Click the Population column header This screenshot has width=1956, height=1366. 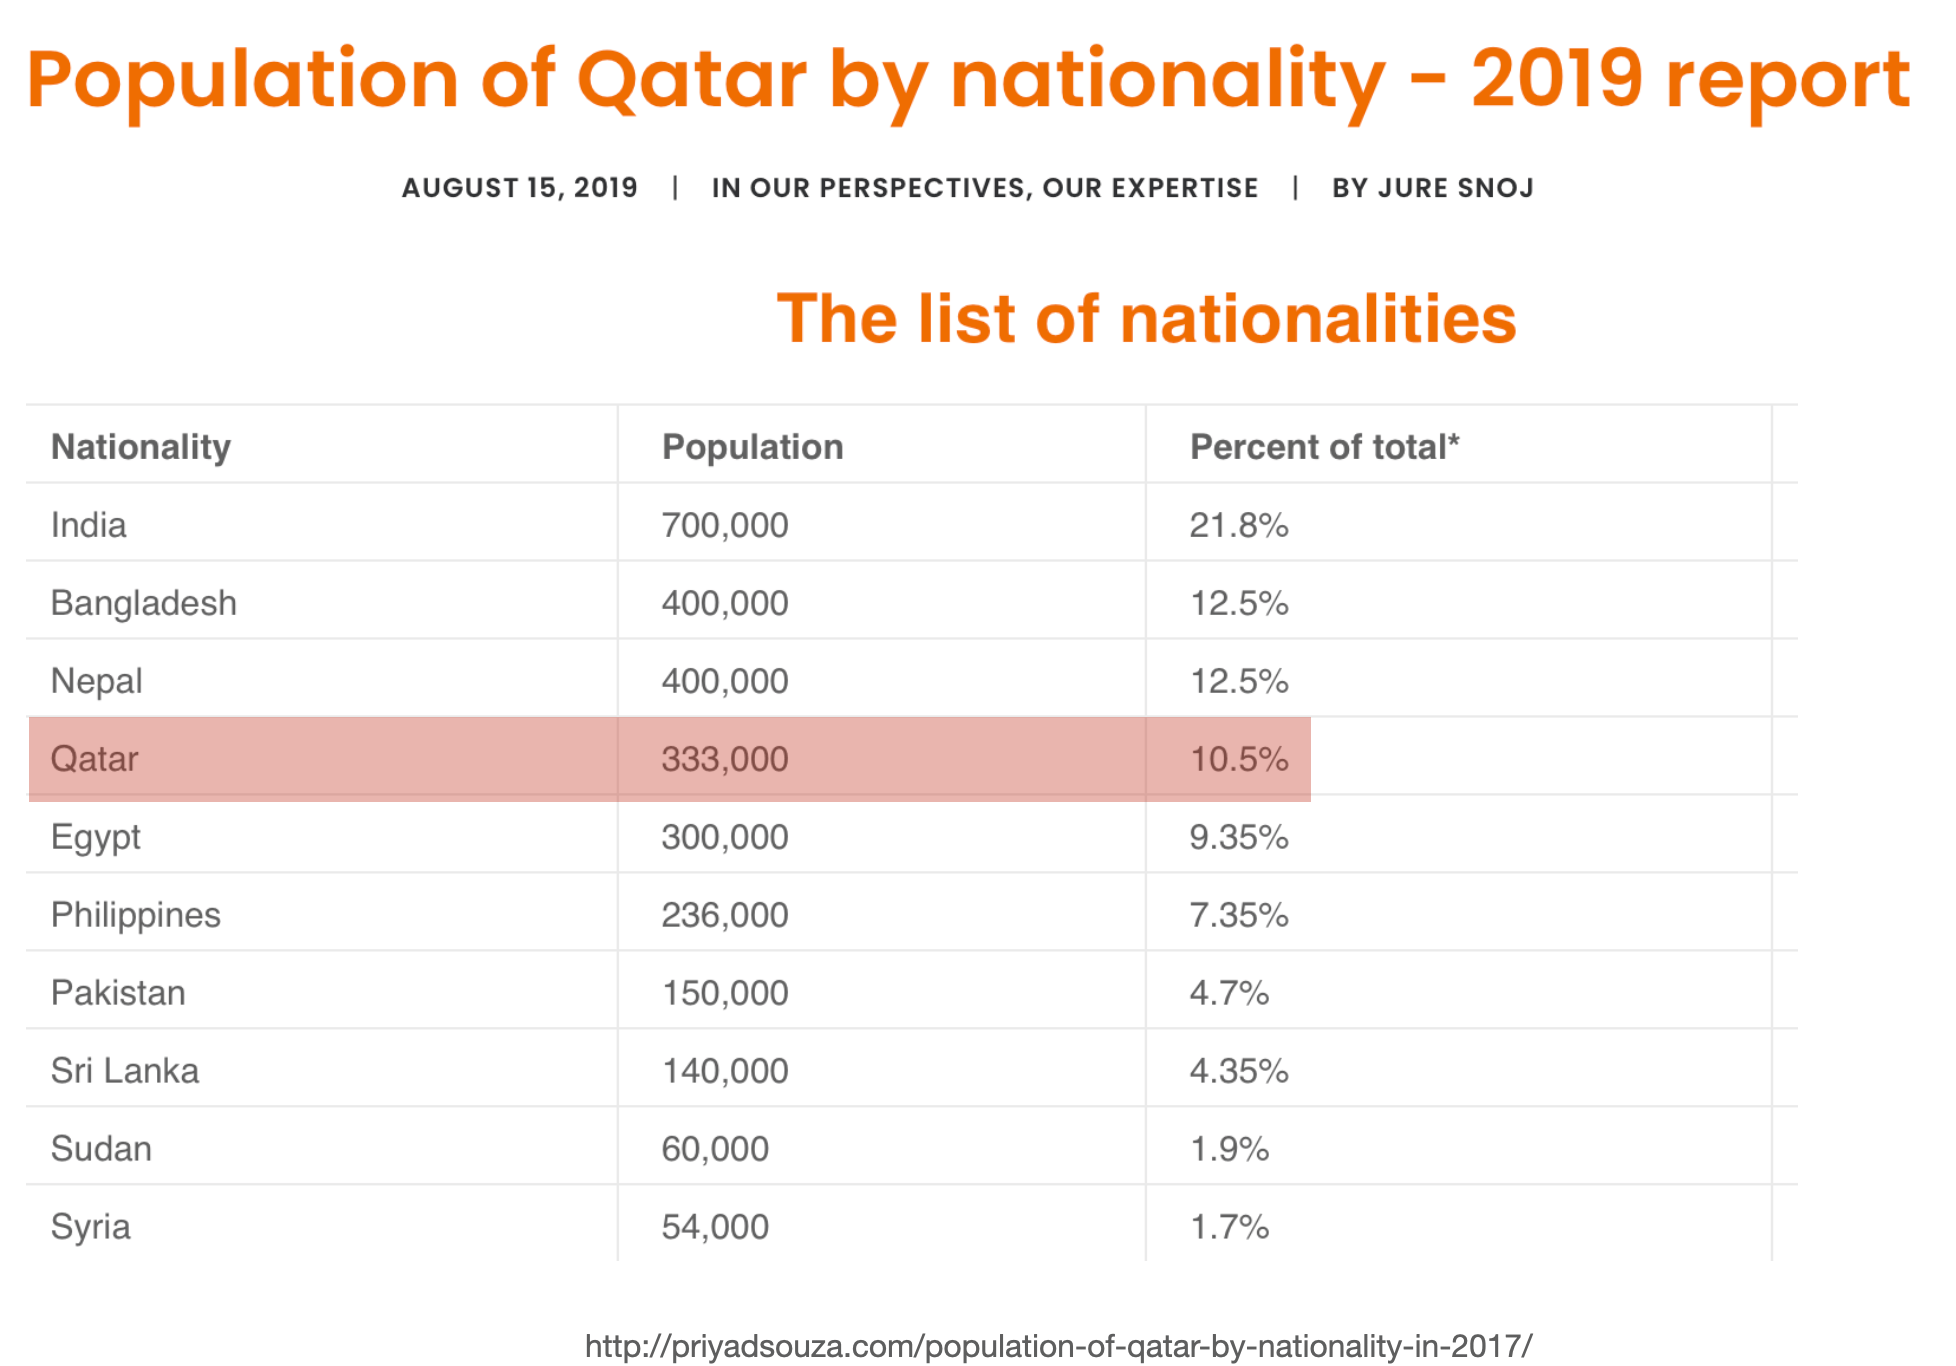pyautogui.click(x=752, y=447)
